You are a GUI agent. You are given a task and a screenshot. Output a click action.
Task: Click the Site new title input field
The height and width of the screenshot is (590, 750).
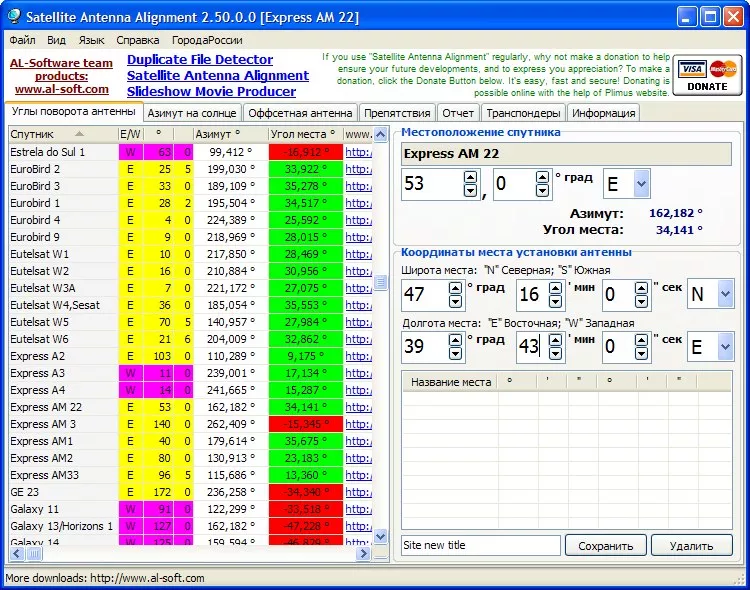480,546
